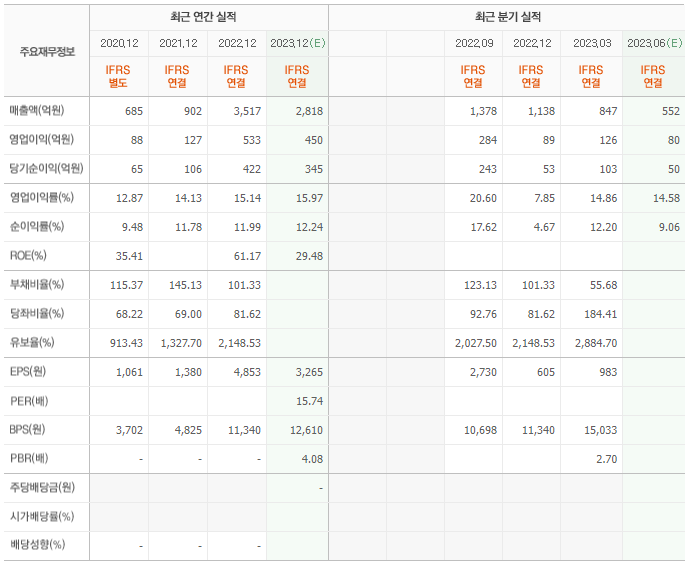The height and width of the screenshot is (564, 689).
Task: Click the '당기순이익(억원)' row label
Action: click(47, 169)
